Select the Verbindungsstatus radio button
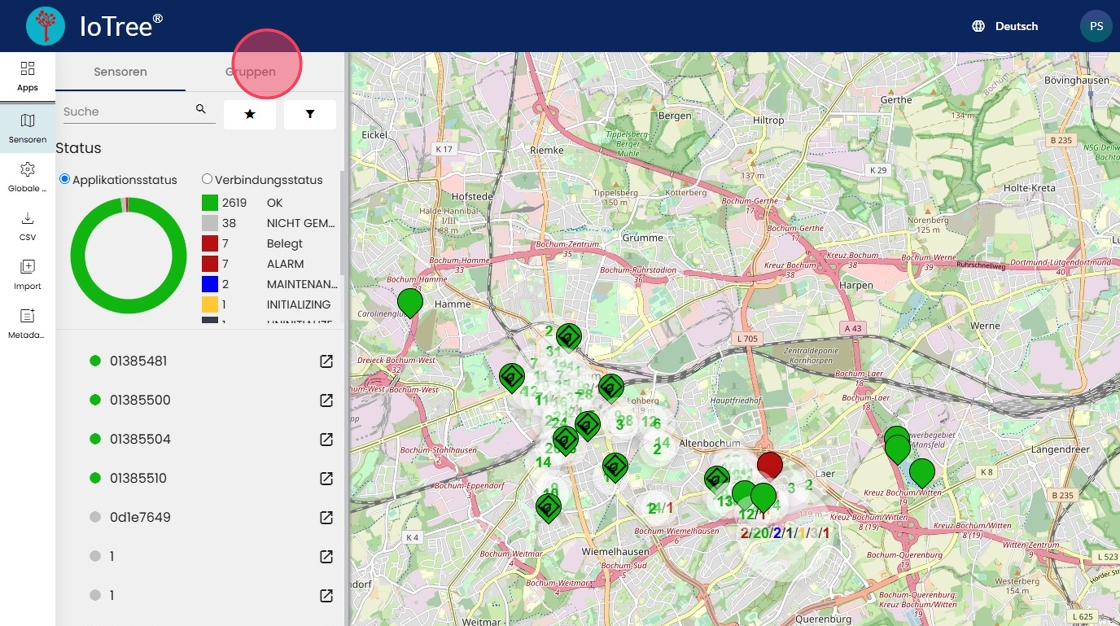The width and height of the screenshot is (1120, 626). (x=207, y=179)
